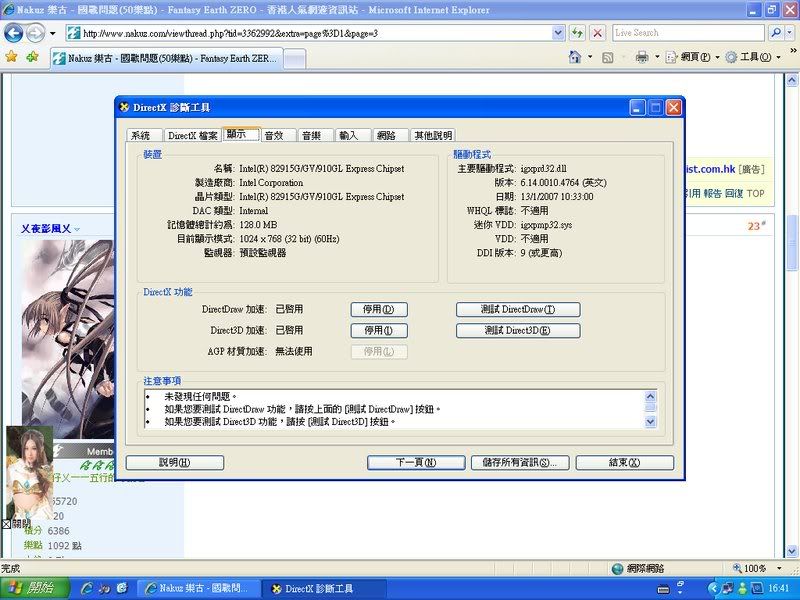Image resolution: width=800 pixels, height=600 pixels.
Task: Click the 開始 Start button
Action: (x=35, y=588)
